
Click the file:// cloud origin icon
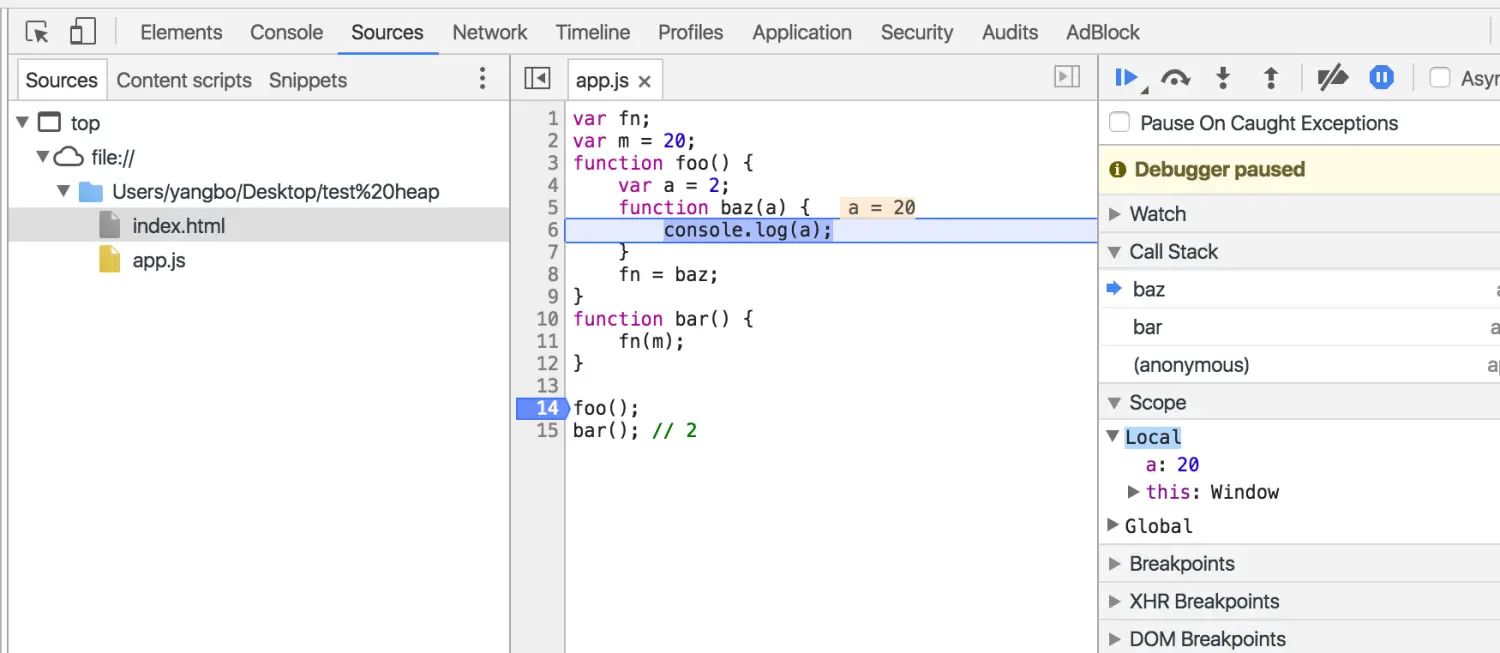click(x=68, y=157)
